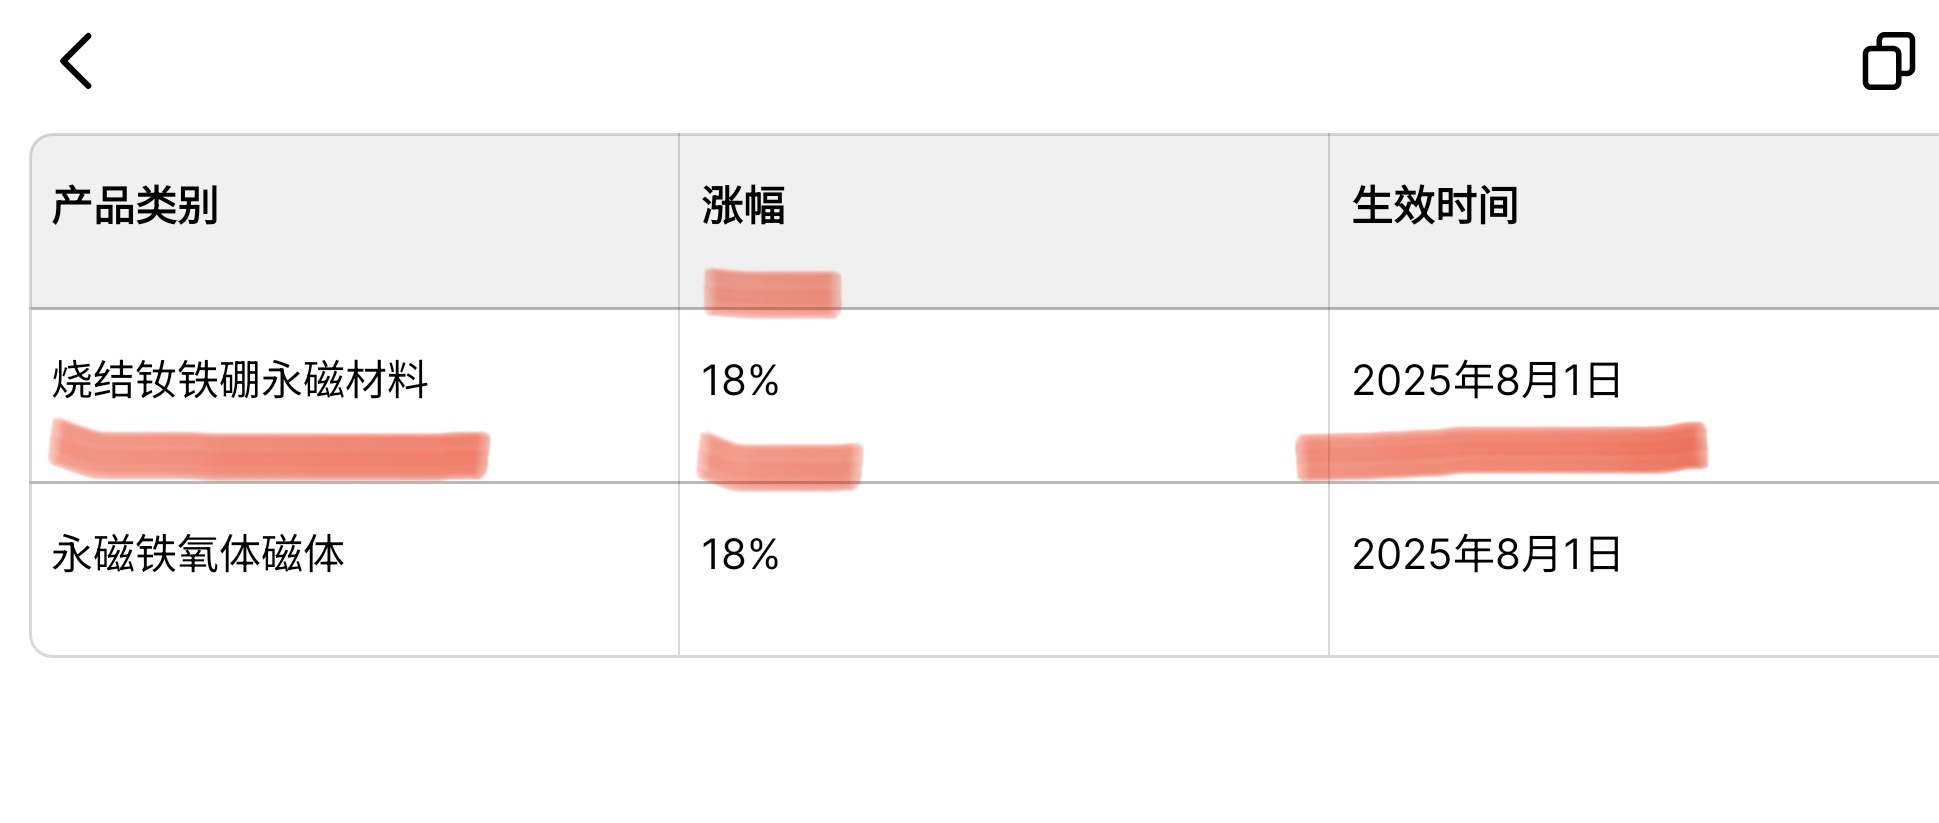Click the 18% value for 永磁铁氧体磁体
The width and height of the screenshot is (1939, 823).
(x=740, y=555)
